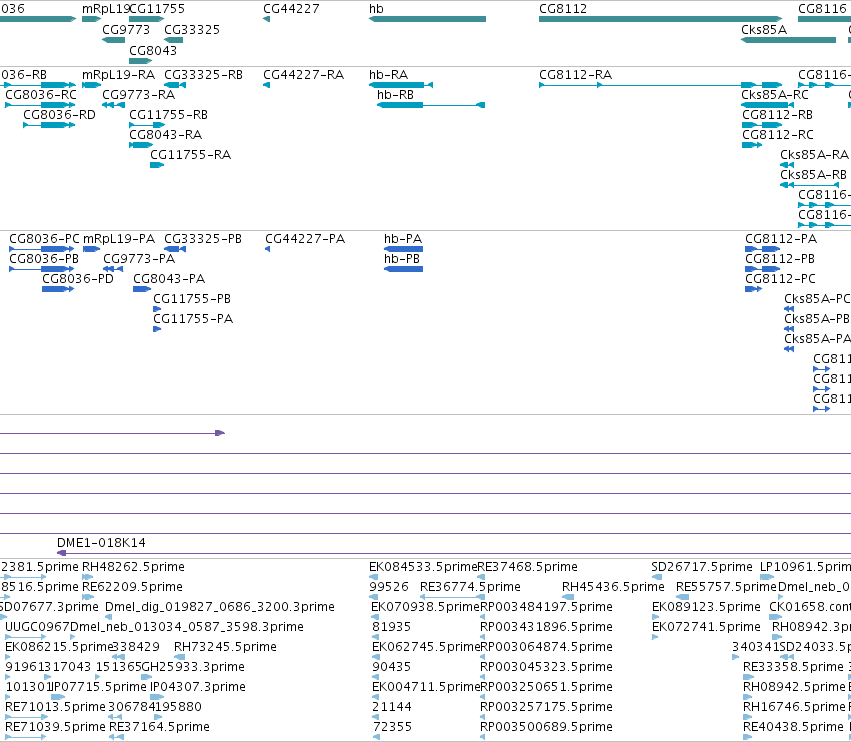Click the SD26717.5prime EST label
851x742 pixels.
pos(702,567)
